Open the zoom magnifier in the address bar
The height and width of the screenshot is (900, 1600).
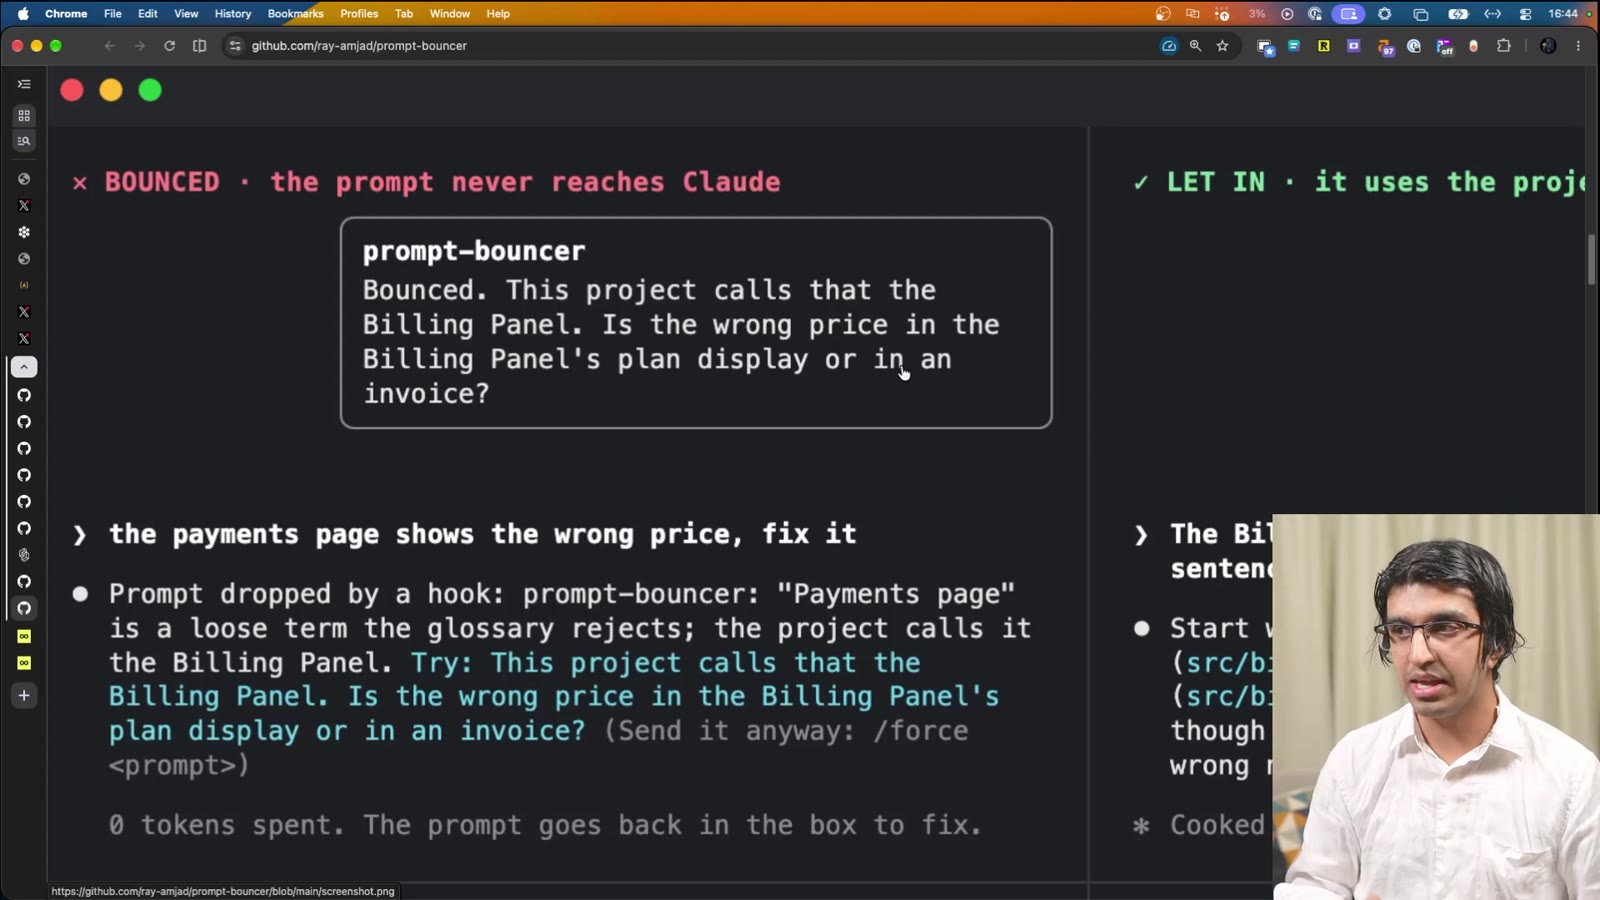coord(1195,46)
